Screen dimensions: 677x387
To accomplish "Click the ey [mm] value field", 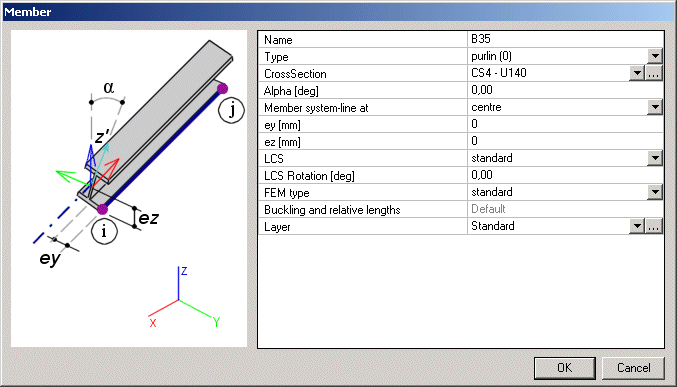I will tap(565, 124).
